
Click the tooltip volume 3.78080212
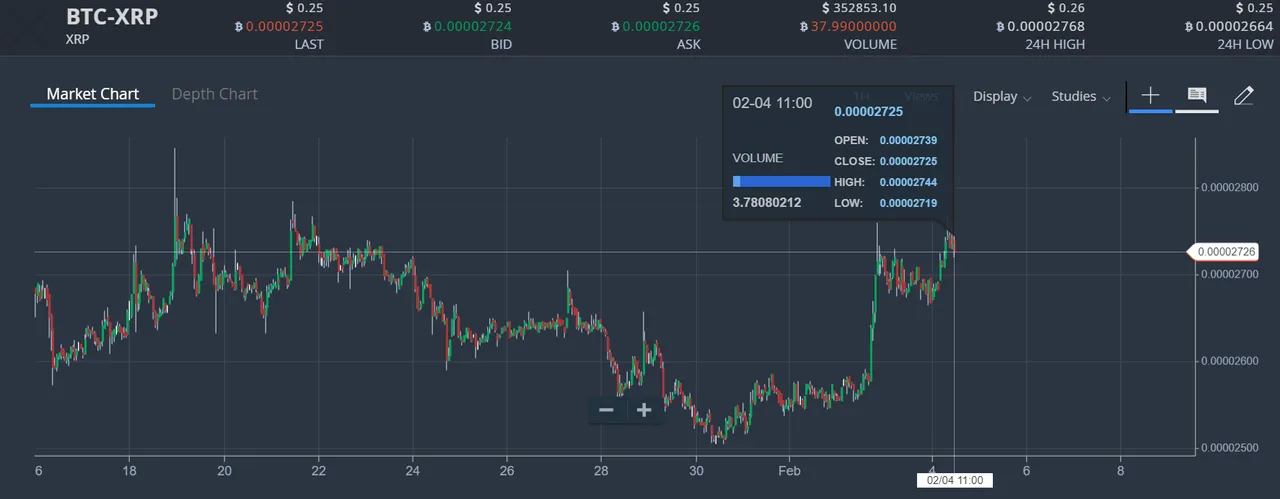click(767, 203)
